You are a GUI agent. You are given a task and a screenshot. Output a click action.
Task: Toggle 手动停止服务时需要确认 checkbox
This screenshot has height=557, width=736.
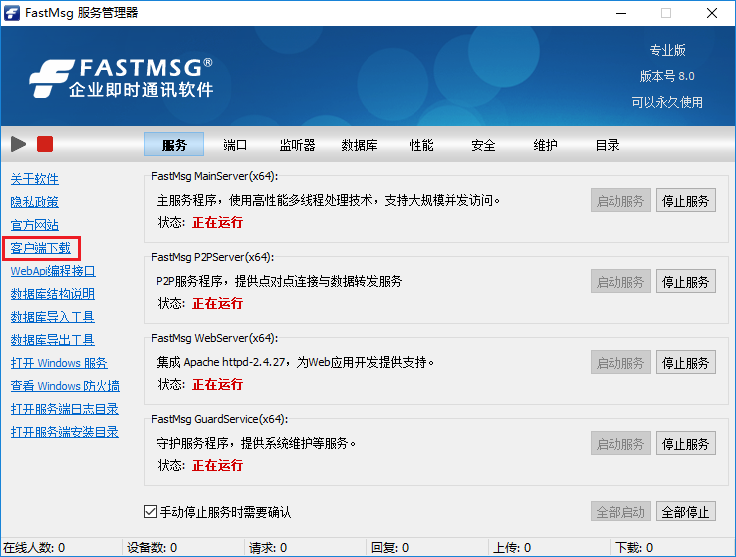click(150, 511)
